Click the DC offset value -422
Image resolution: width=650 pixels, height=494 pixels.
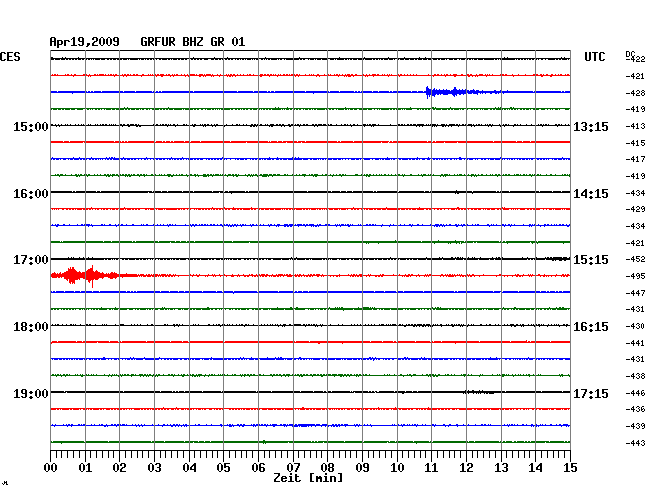[x=636, y=59]
